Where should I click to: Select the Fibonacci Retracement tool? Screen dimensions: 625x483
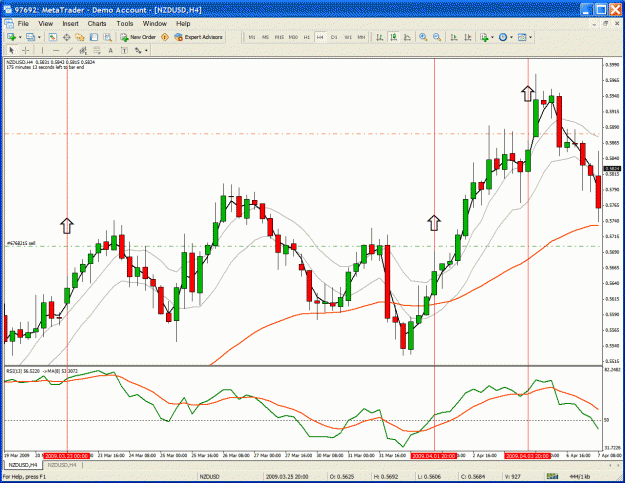(x=97, y=50)
